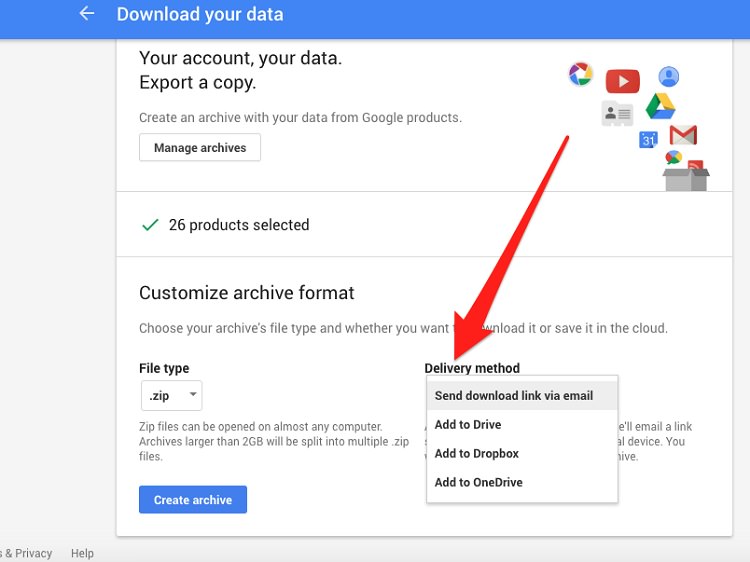Click the red YouTube play icon

622,81
